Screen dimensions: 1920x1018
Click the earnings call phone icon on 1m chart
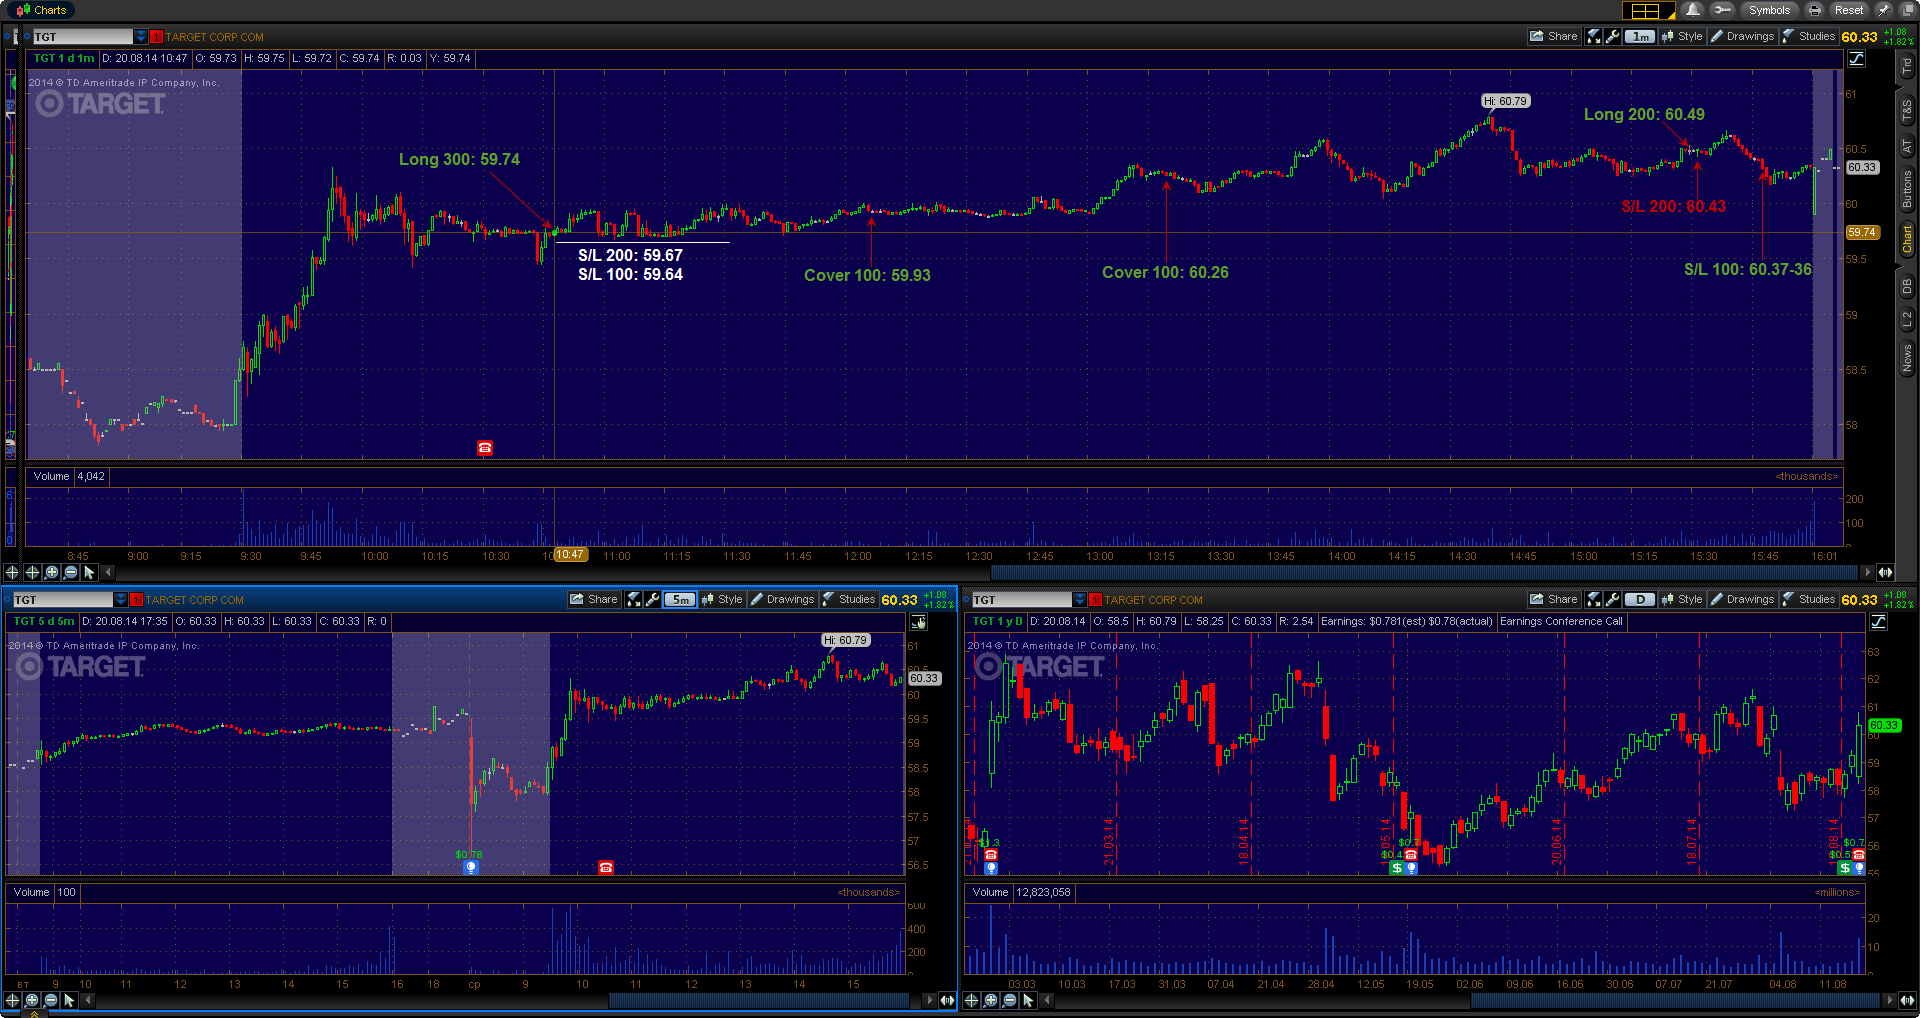(485, 448)
